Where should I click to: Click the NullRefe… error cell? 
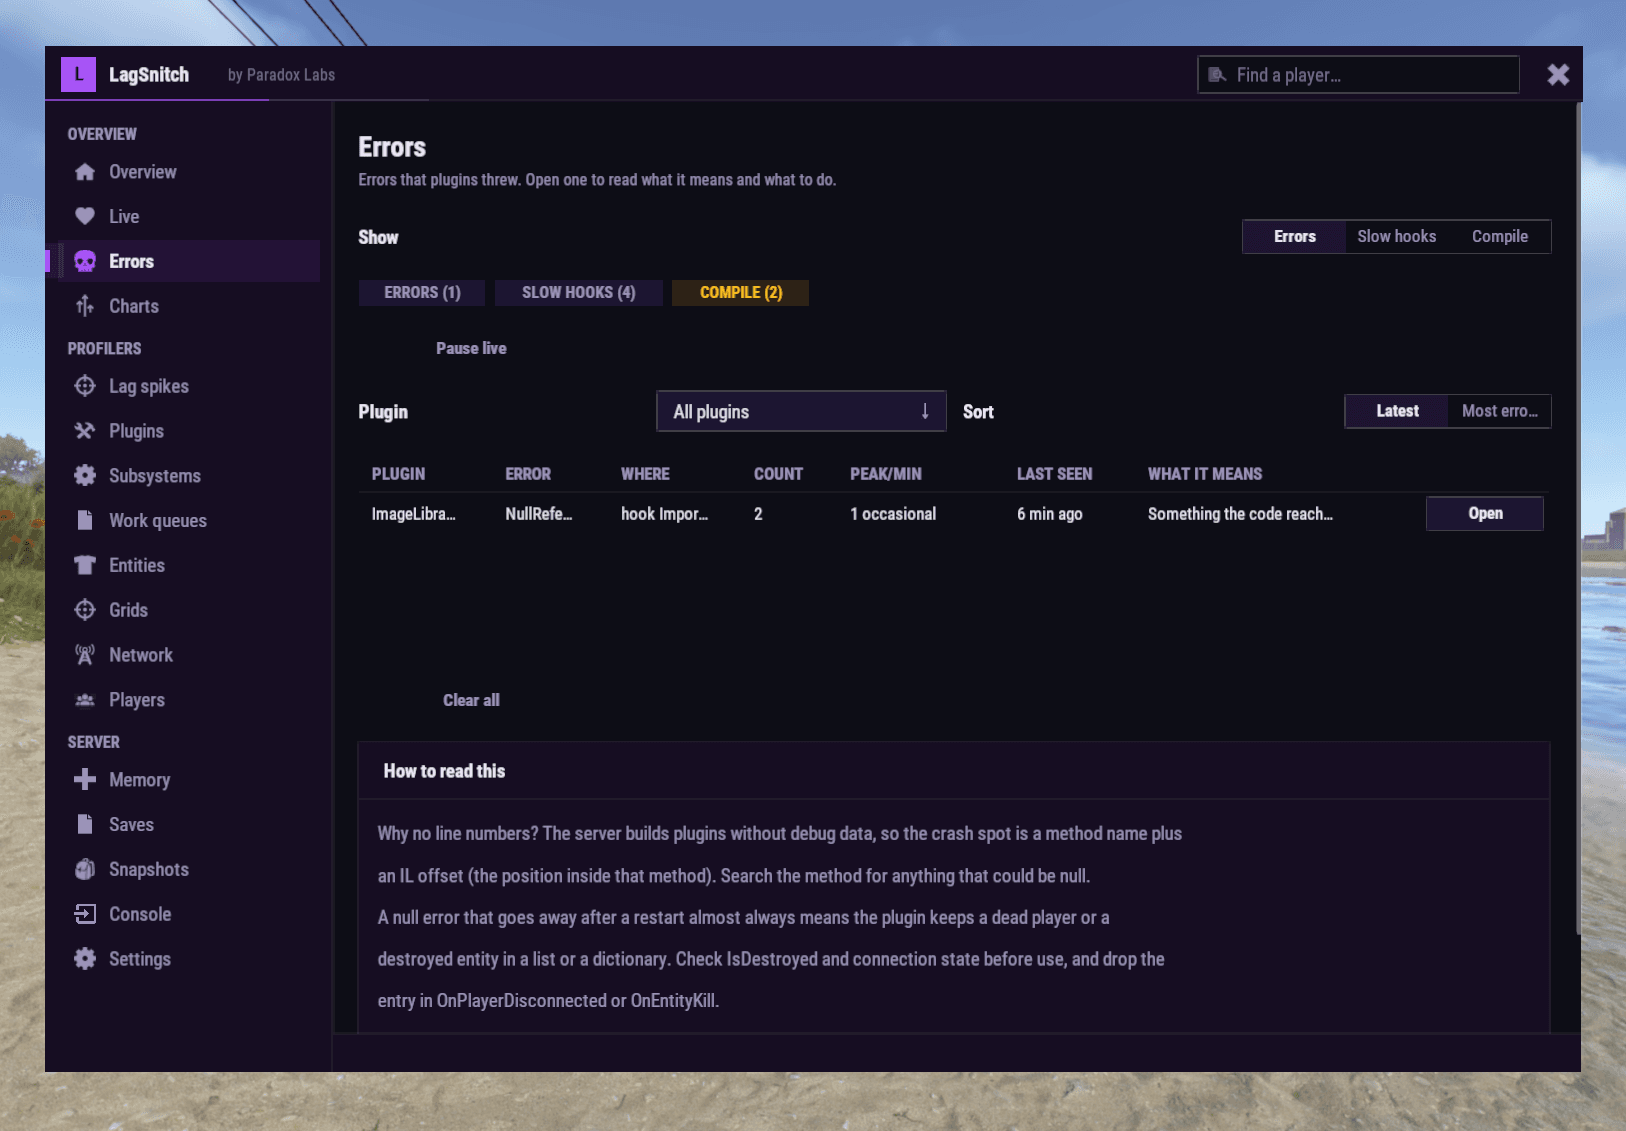click(539, 514)
